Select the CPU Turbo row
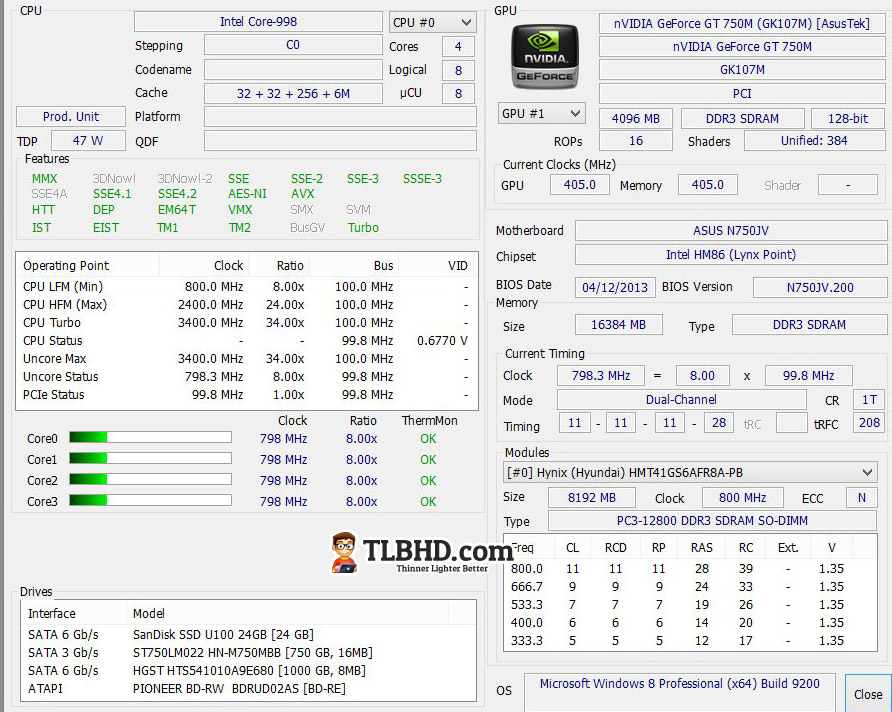This screenshot has width=892, height=712. (x=246, y=322)
